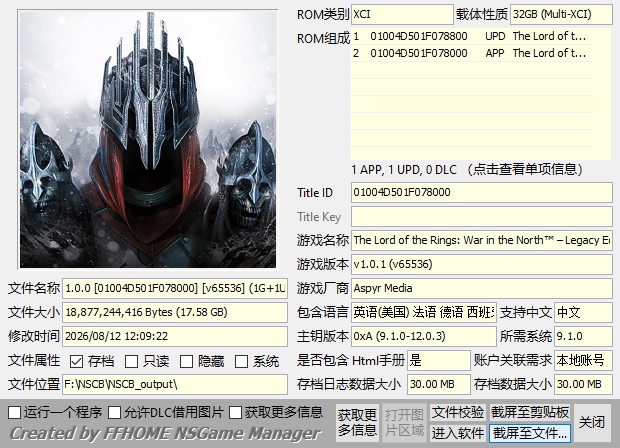The width and height of the screenshot is (620, 448).
Task: Click the empty Title Key field
Action: [482, 217]
